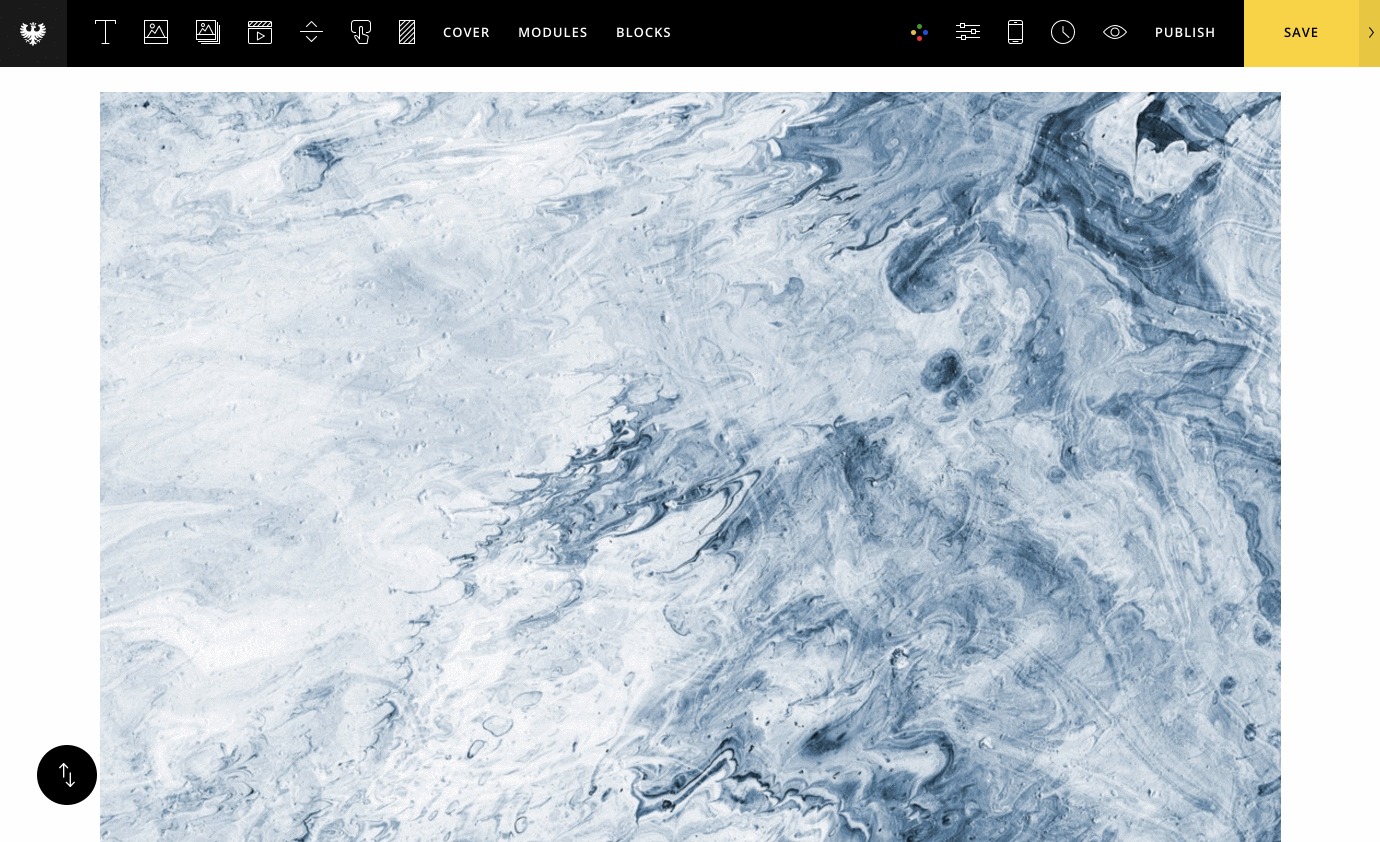This screenshot has width=1380, height=842.
Task: Open page settings sliders icon
Action: [968, 32]
